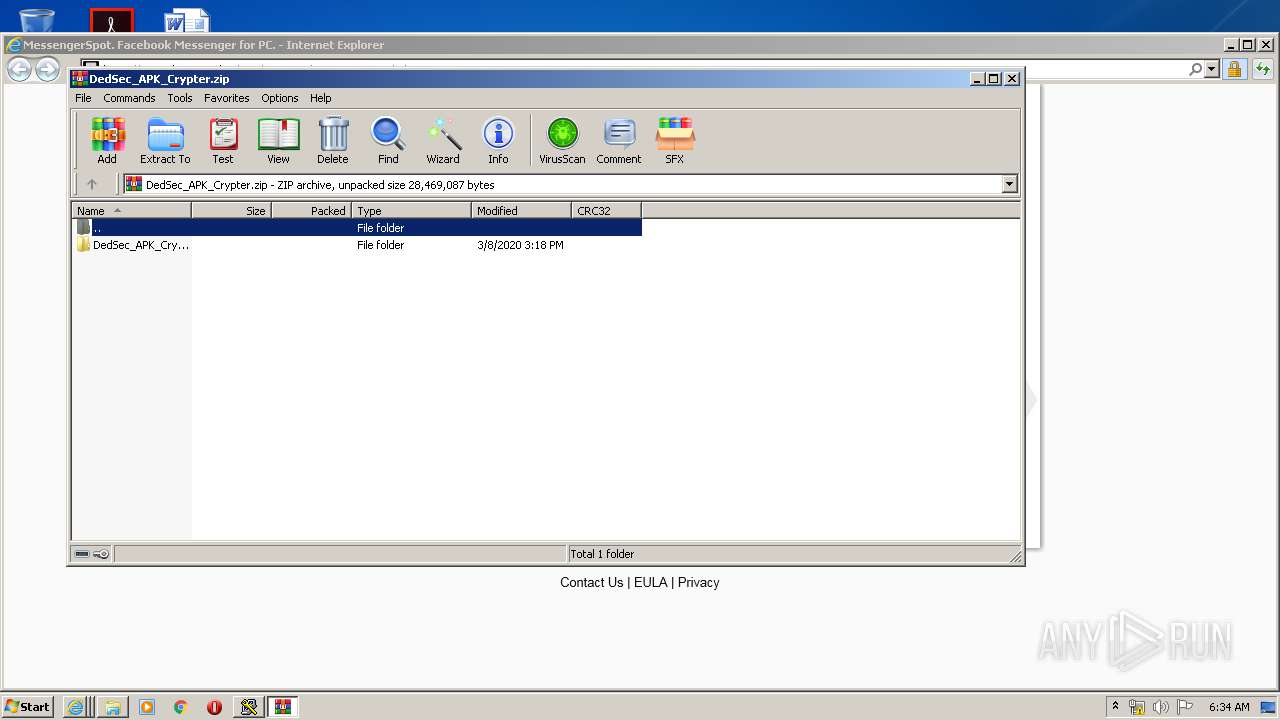Launch Chrome from the taskbar
The width and height of the screenshot is (1280, 720).
[181, 707]
